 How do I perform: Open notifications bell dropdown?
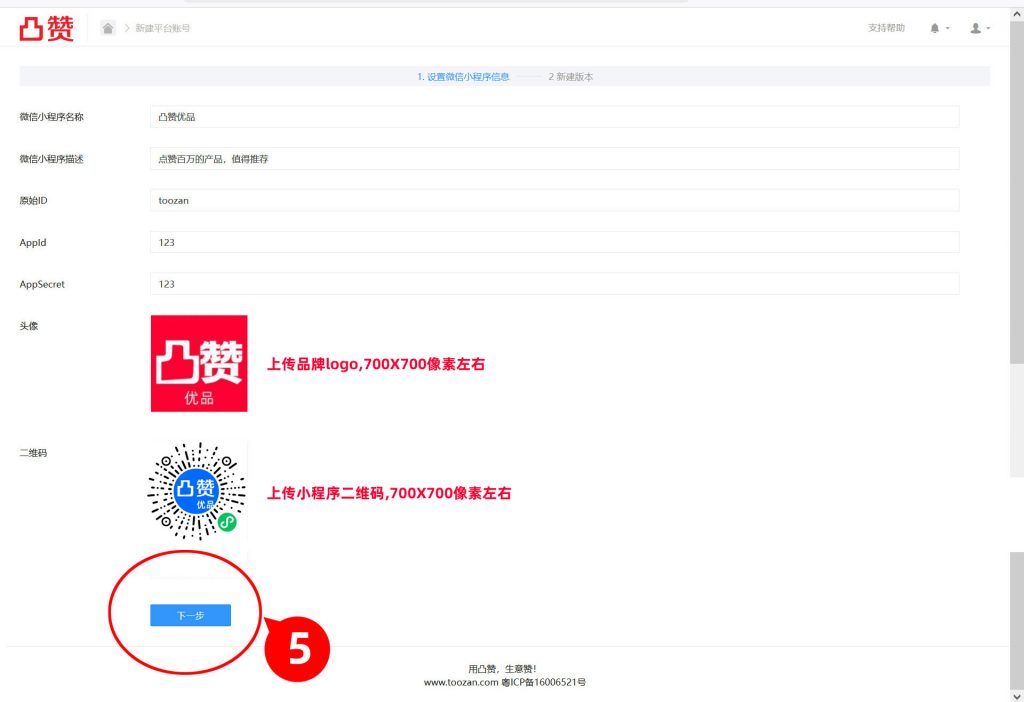pyautogui.click(x=939, y=28)
